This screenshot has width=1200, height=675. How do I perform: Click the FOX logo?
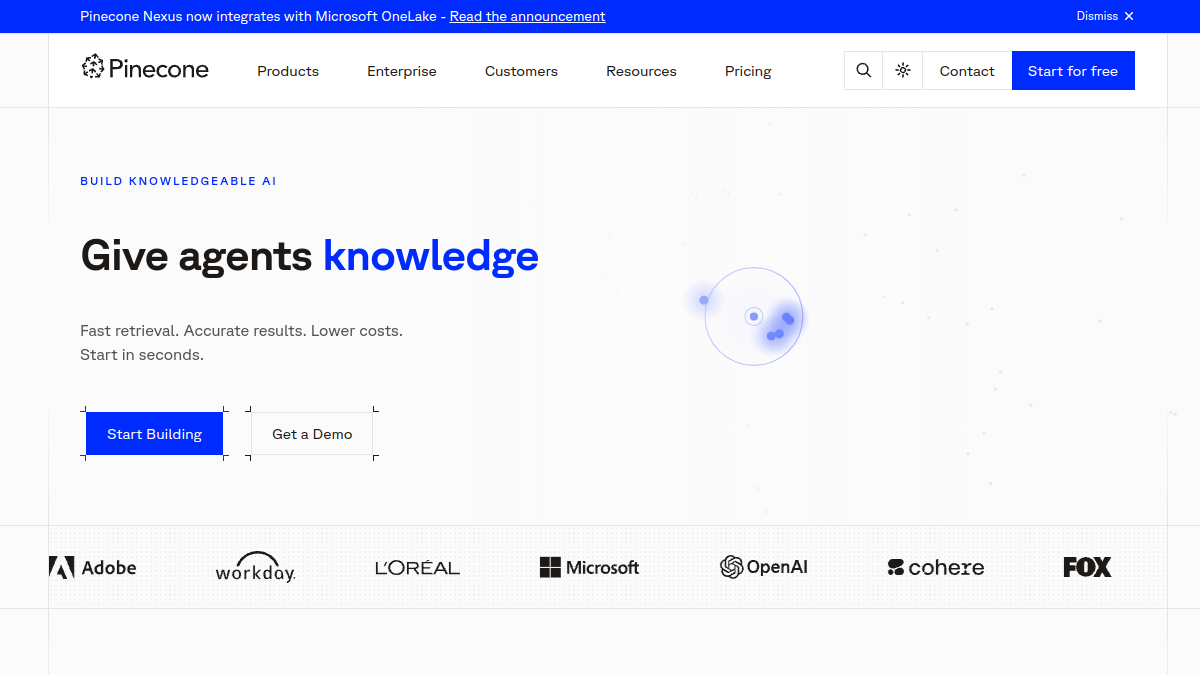point(1087,567)
